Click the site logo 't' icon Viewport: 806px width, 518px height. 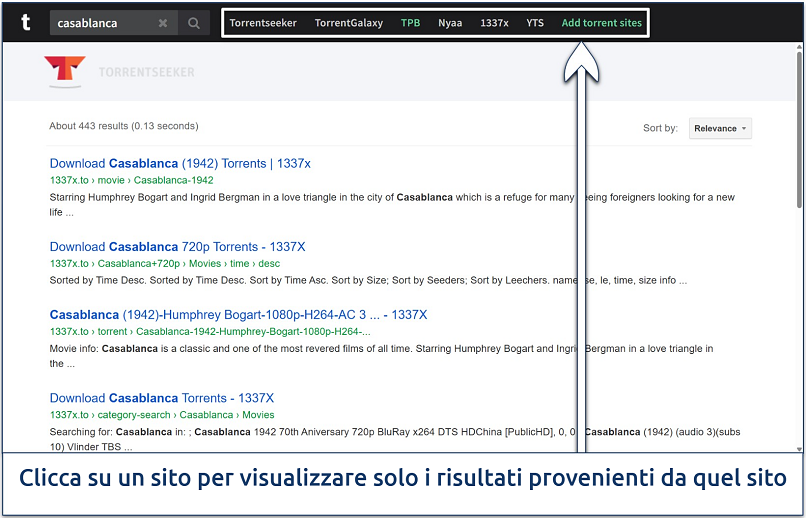[x=25, y=22]
